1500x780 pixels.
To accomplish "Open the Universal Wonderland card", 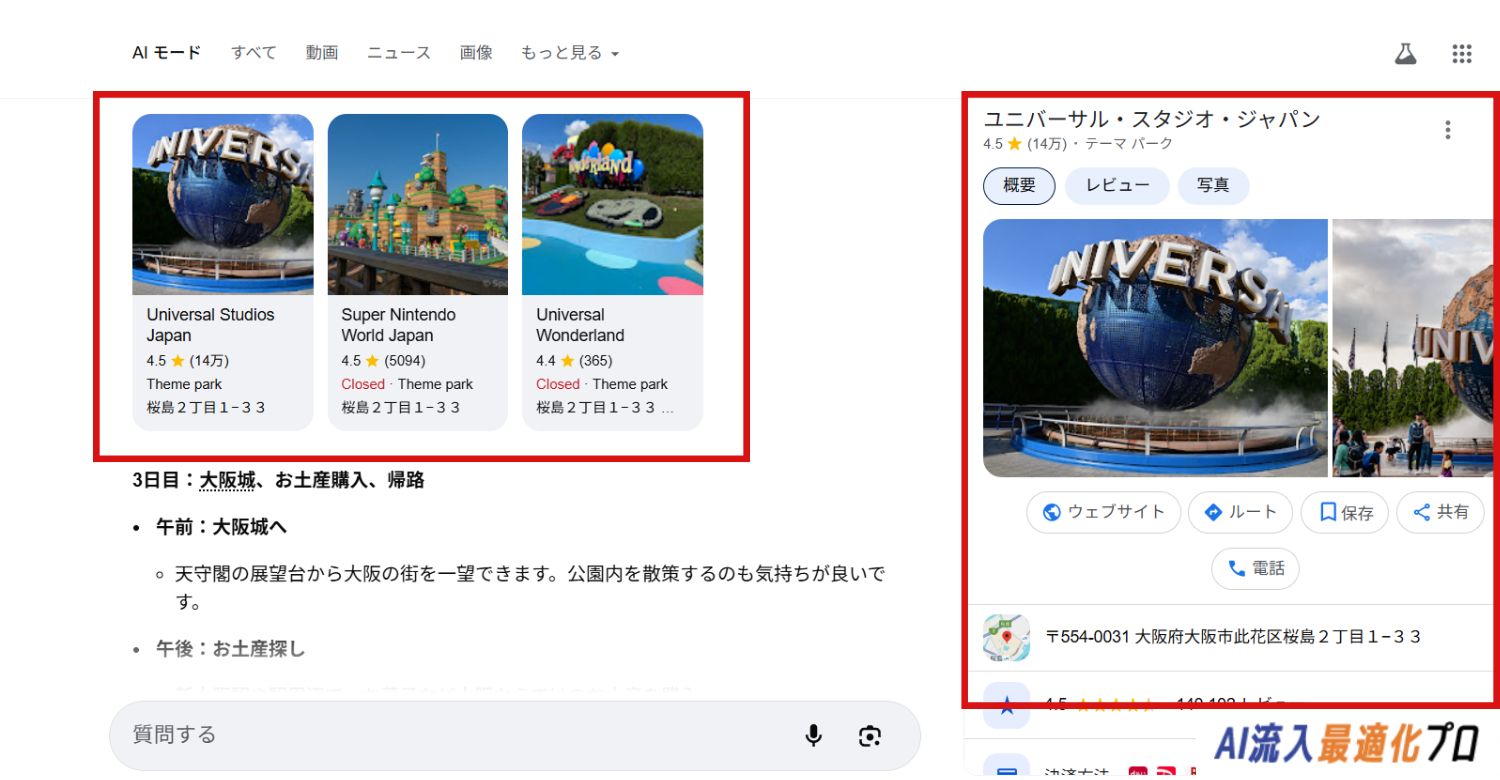I will pos(612,272).
